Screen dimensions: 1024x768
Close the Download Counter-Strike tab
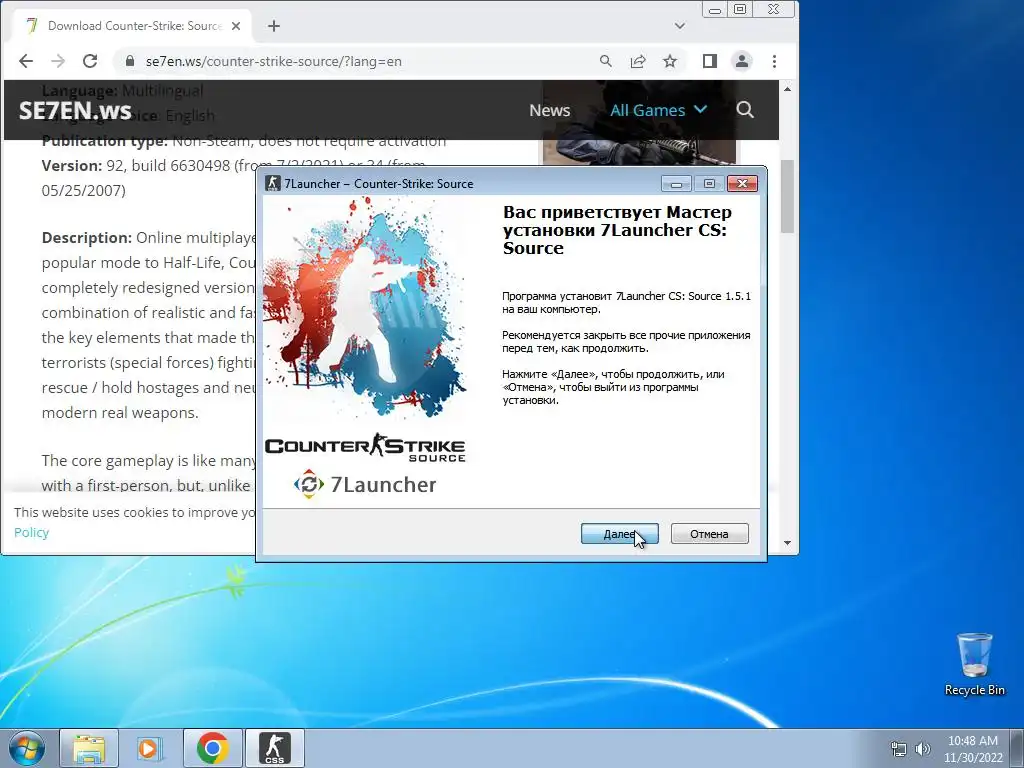pos(236,26)
